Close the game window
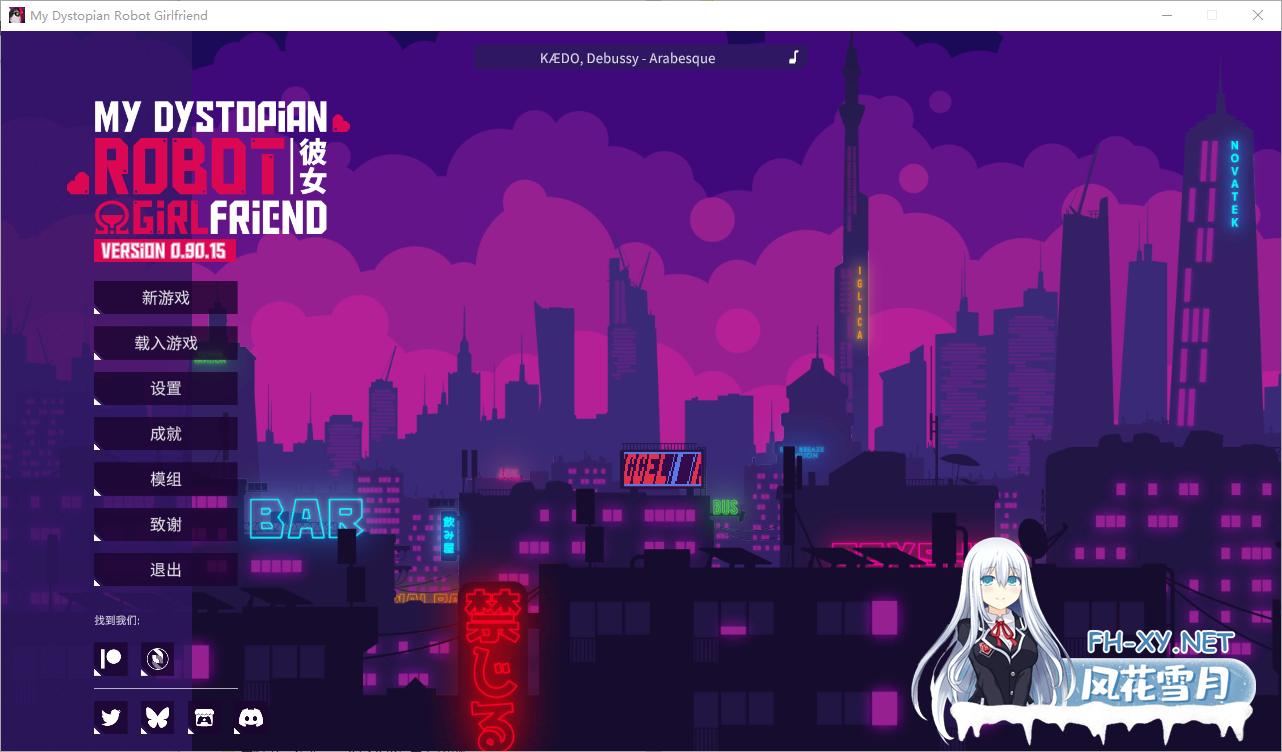1282x752 pixels. 1258,16
